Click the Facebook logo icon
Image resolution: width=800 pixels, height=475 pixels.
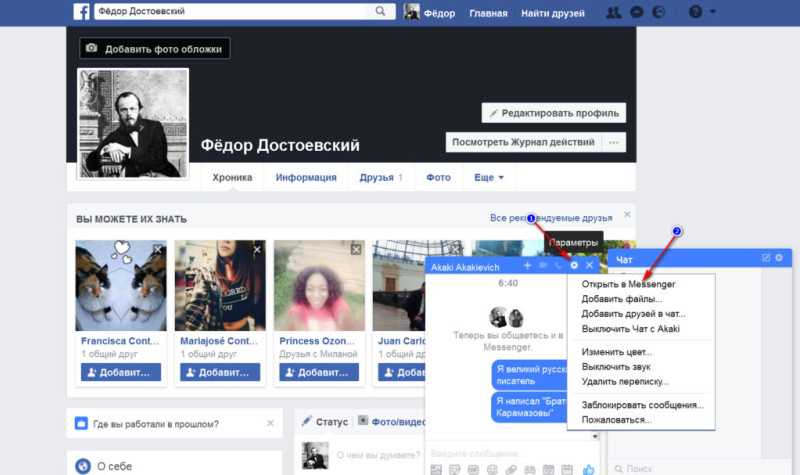pos(82,11)
